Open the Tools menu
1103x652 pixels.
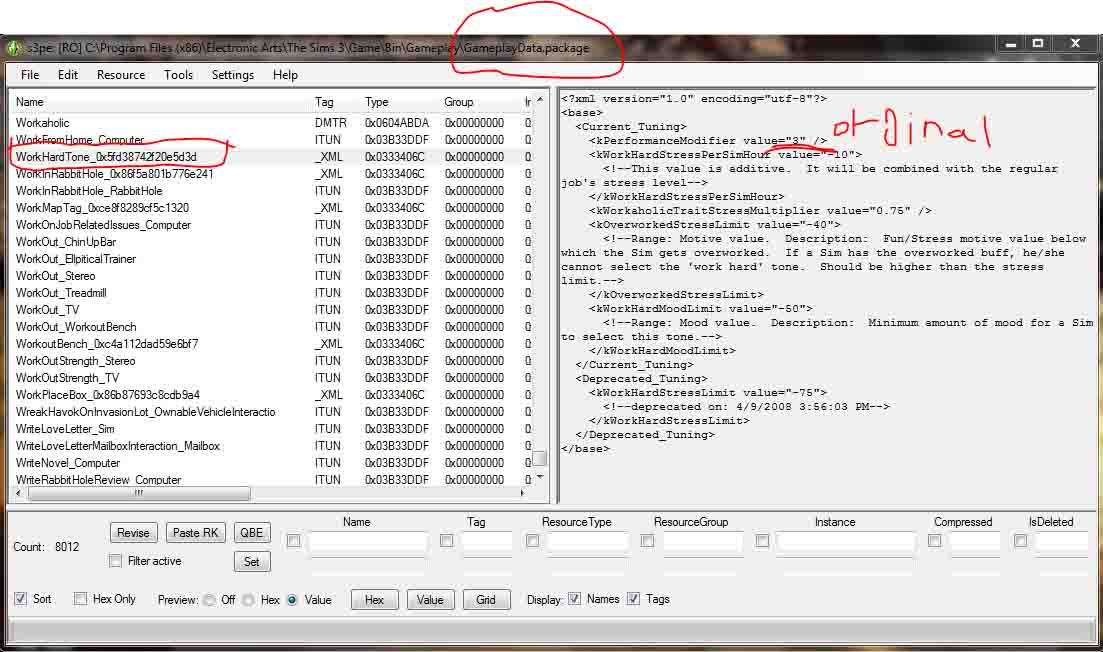coord(178,75)
